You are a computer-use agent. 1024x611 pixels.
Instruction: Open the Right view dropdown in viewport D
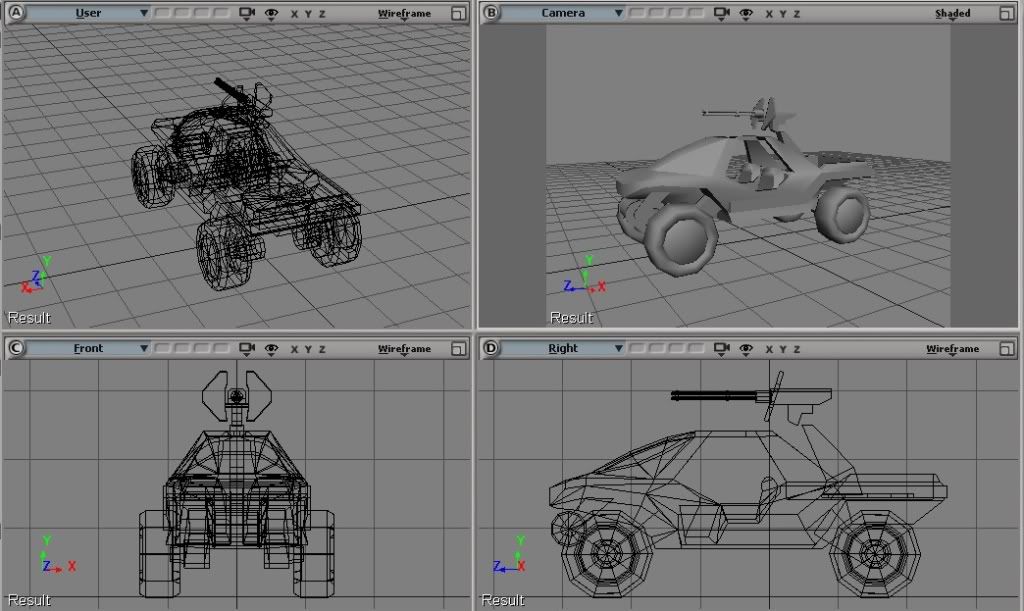564,349
